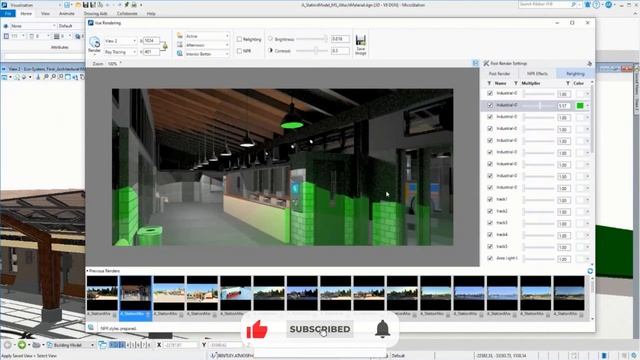Click the light setup icon beside Active

click(180, 36)
